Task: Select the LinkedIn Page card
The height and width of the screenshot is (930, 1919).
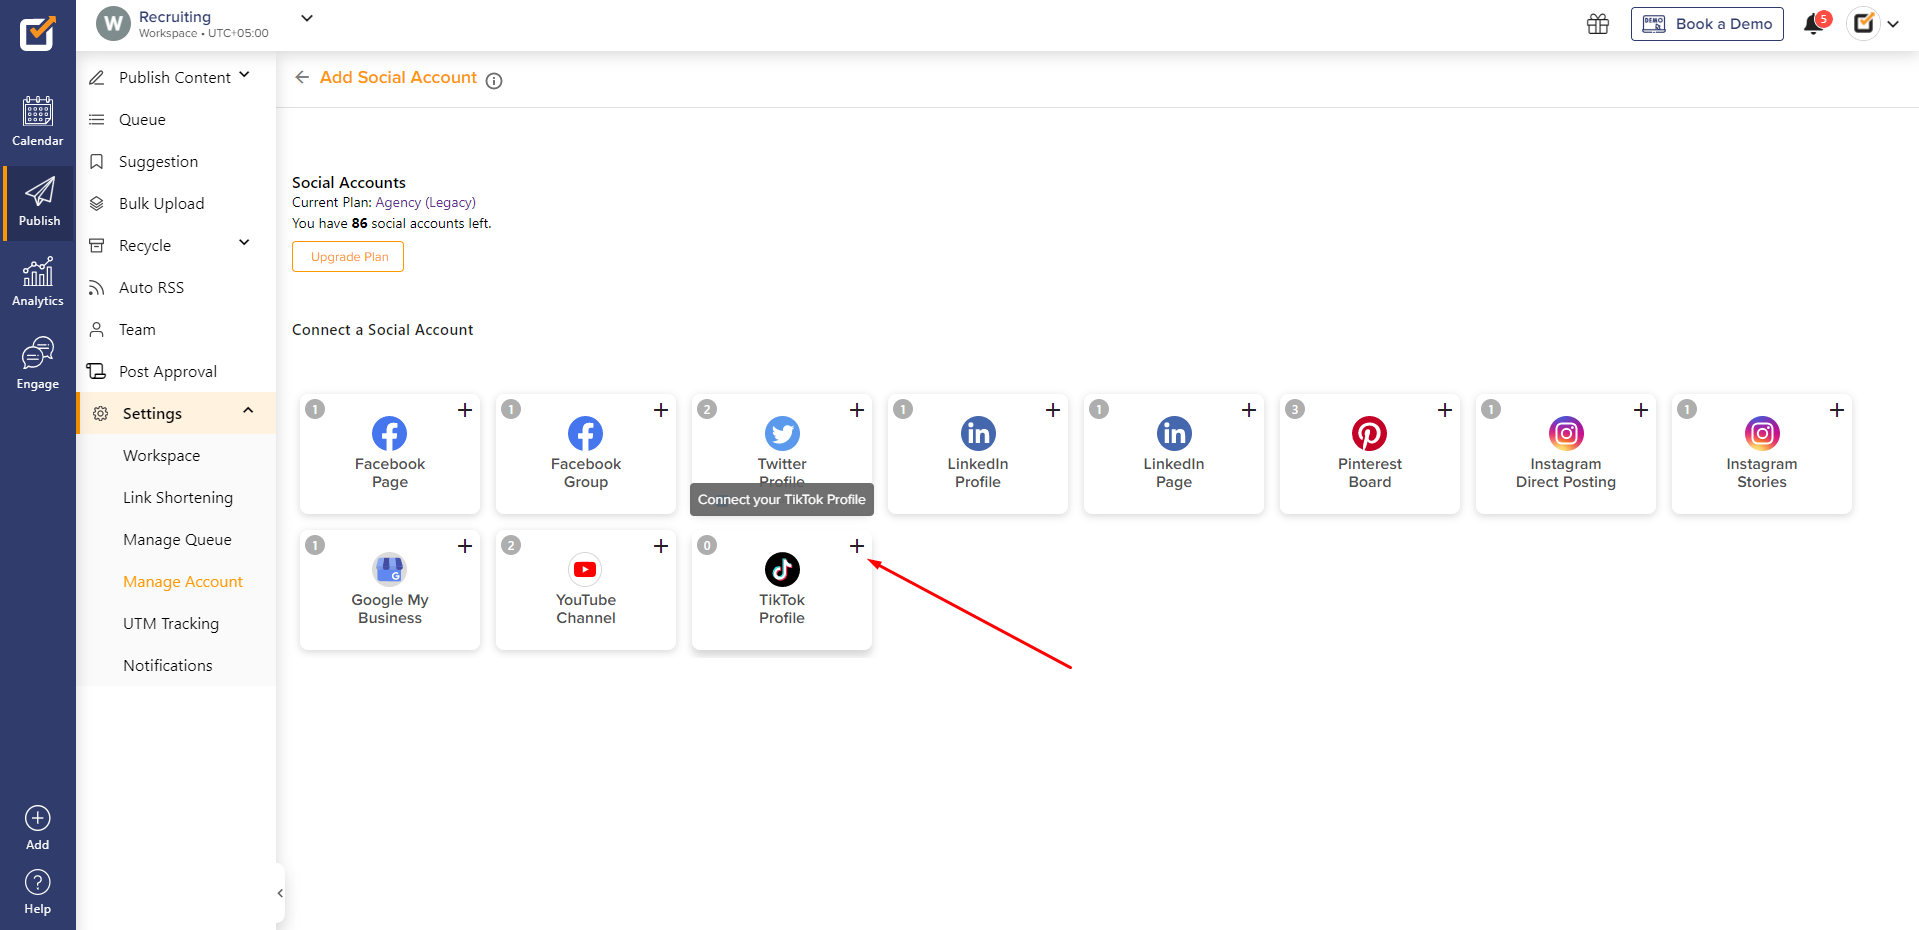Action: 1174,454
